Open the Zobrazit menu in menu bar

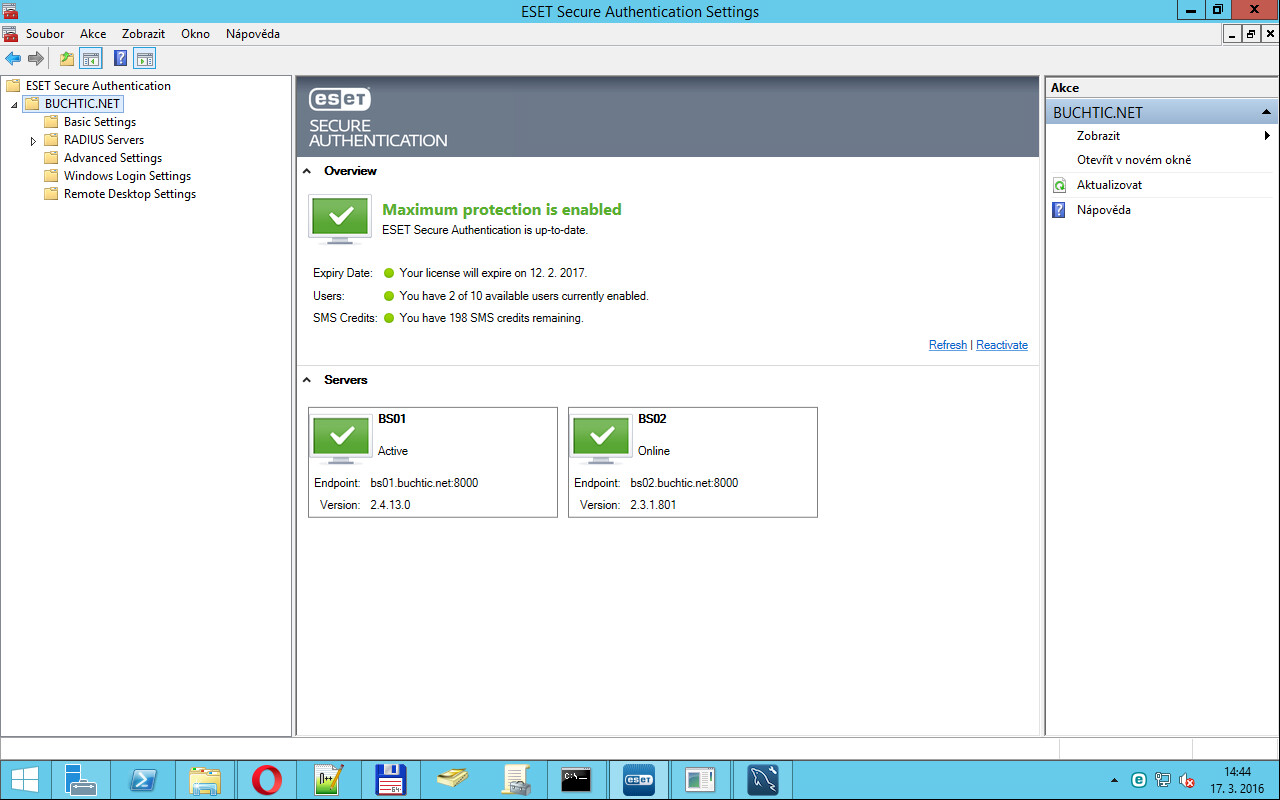[143, 34]
